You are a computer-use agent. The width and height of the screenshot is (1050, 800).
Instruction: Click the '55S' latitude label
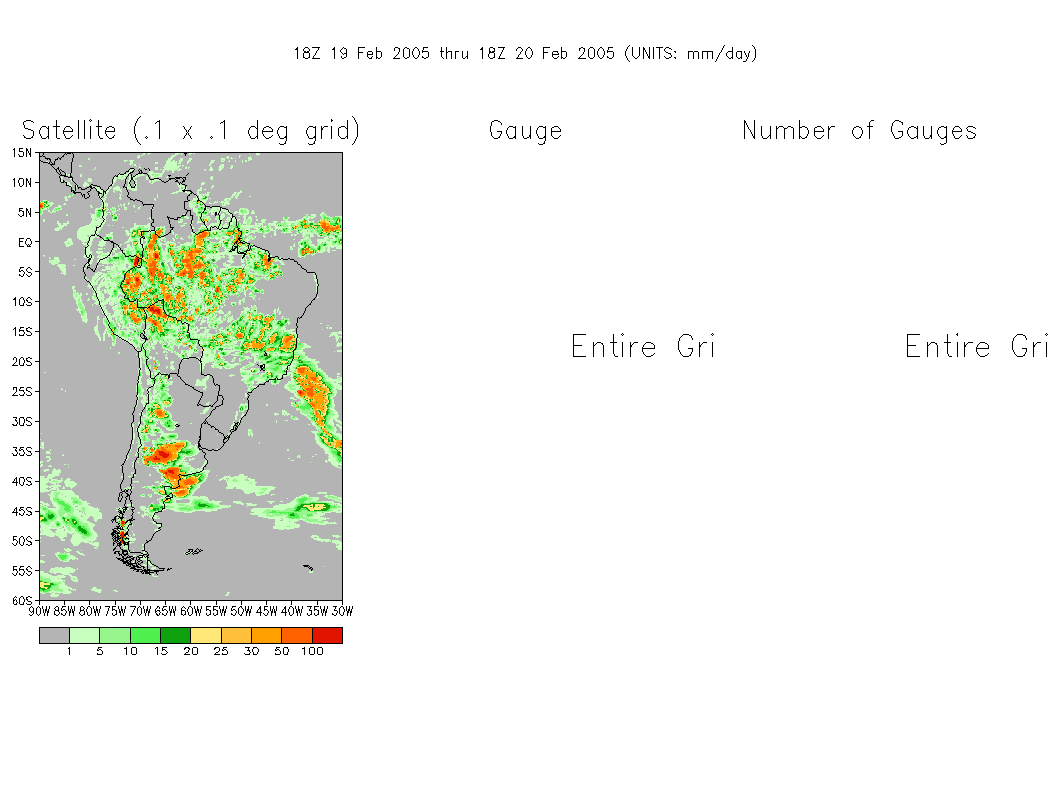21,571
